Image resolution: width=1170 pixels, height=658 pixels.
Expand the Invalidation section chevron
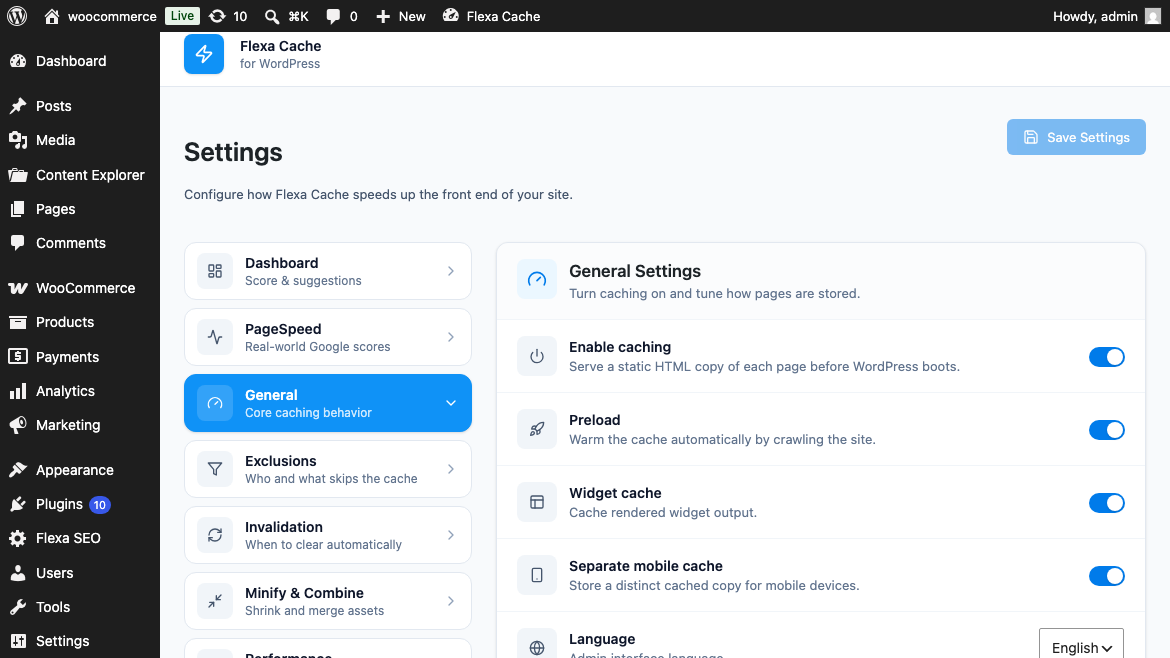tap(451, 535)
